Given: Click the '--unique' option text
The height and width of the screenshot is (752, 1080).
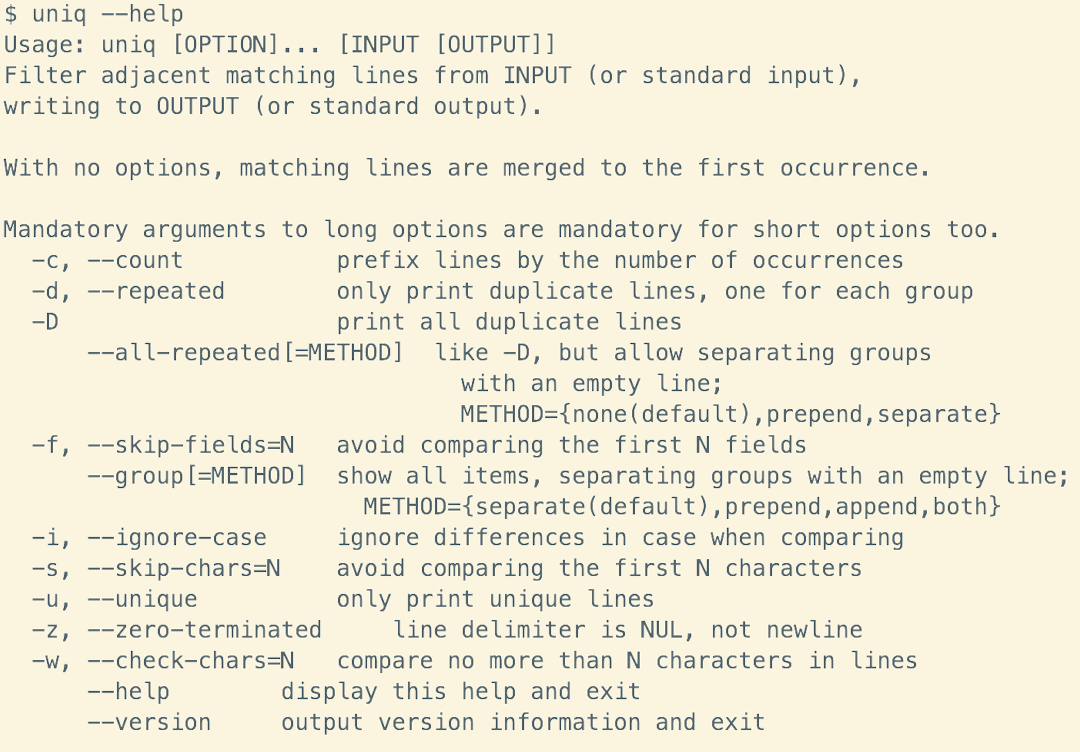Looking at the screenshot, I should coord(142,600).
